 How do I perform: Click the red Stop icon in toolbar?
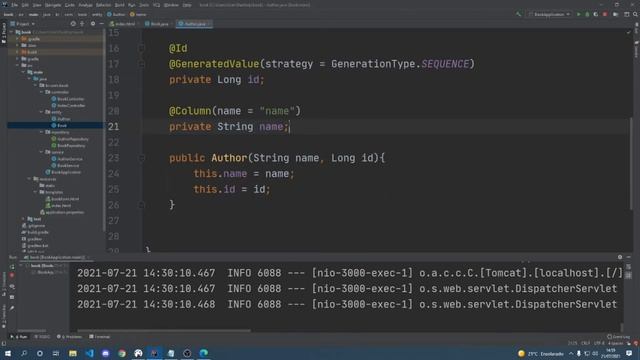pyautogui.click(x=605, y=14)
